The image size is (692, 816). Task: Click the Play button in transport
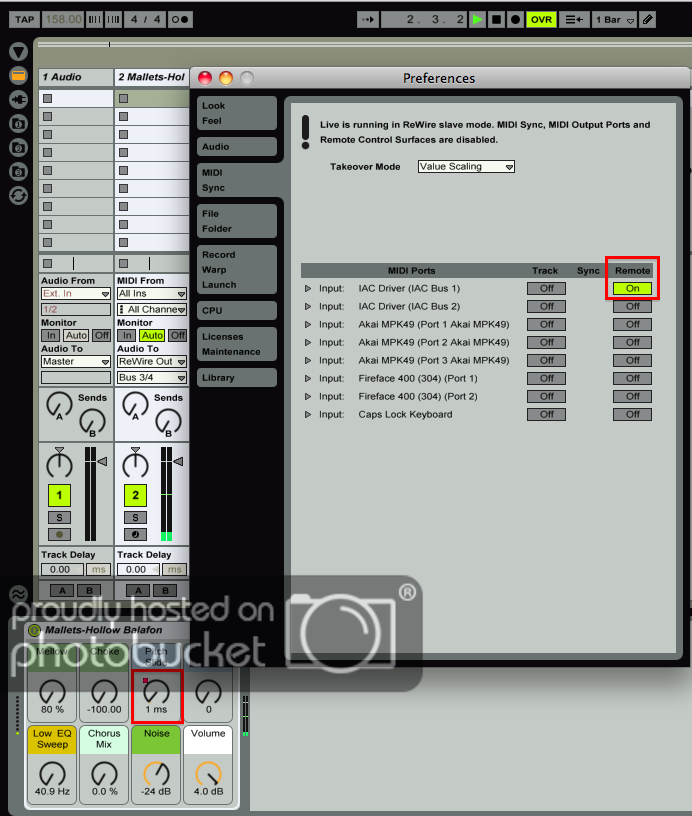pos(477,20)
